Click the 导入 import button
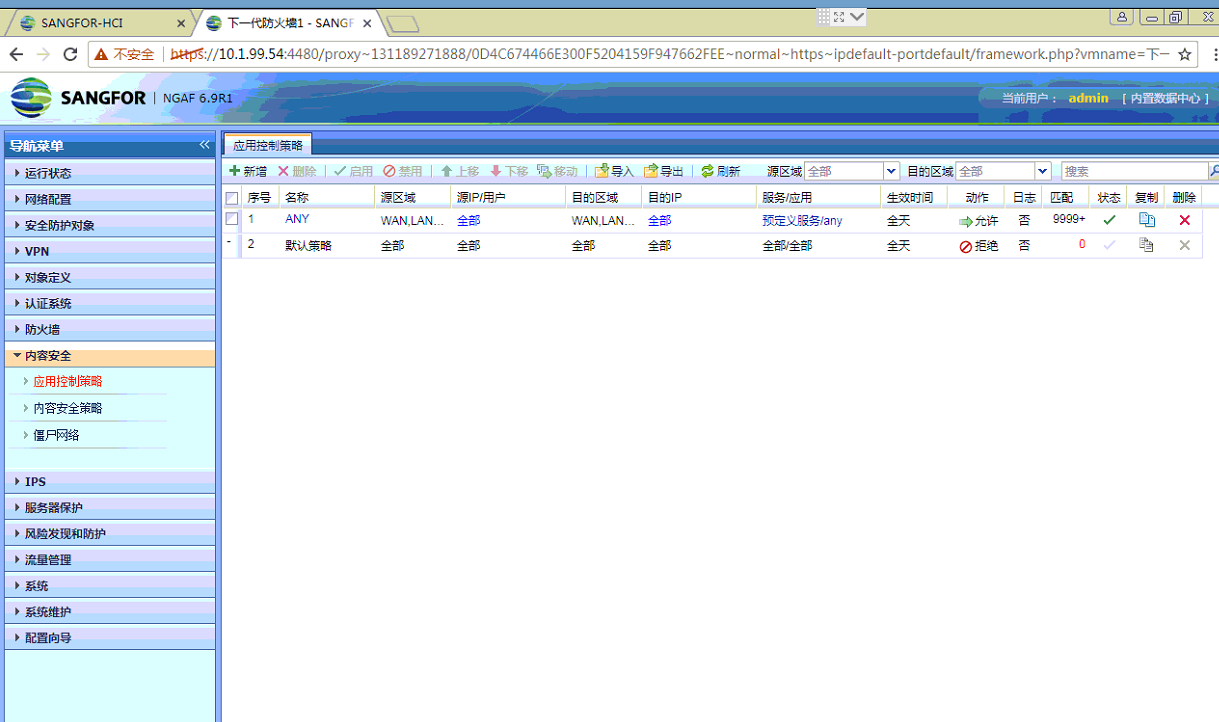 [x=615, y=171]
